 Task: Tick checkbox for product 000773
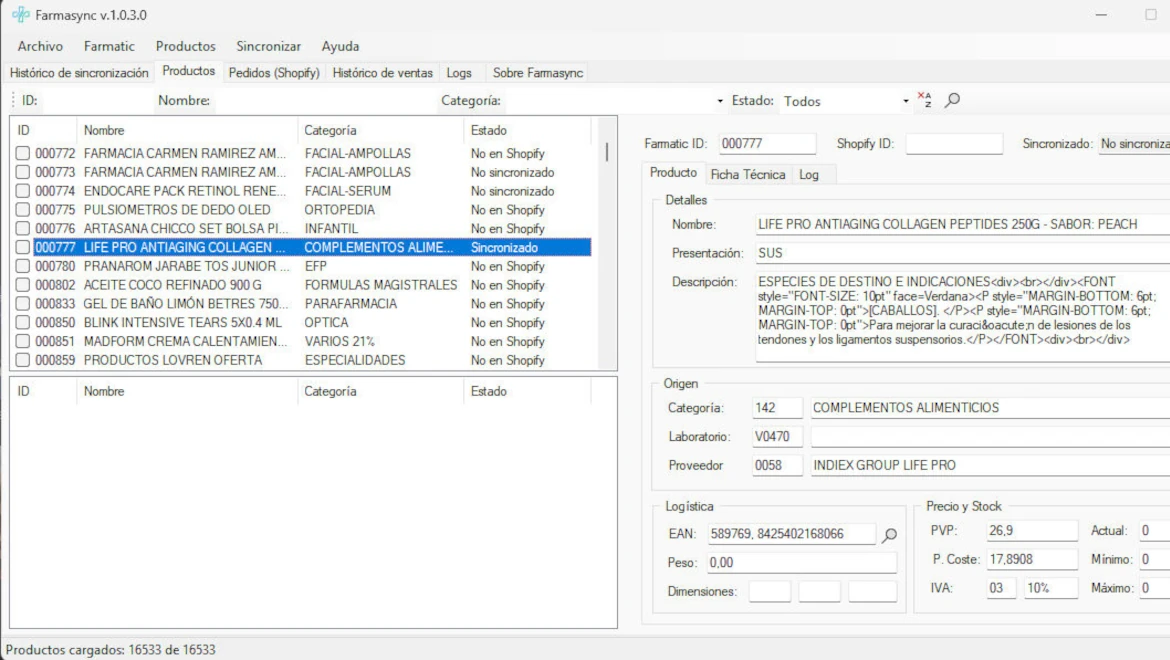click(x=22, y=172)
